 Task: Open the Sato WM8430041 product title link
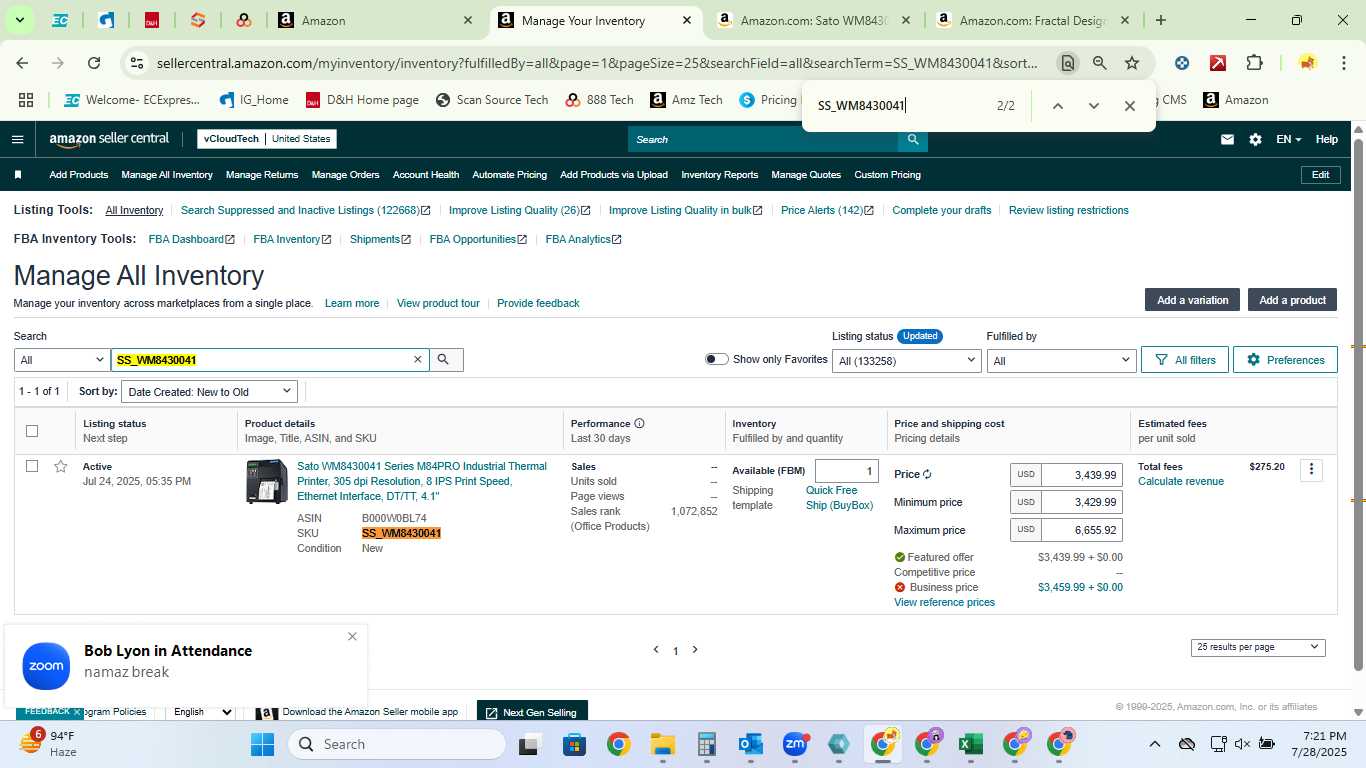(x=422, y=481)
